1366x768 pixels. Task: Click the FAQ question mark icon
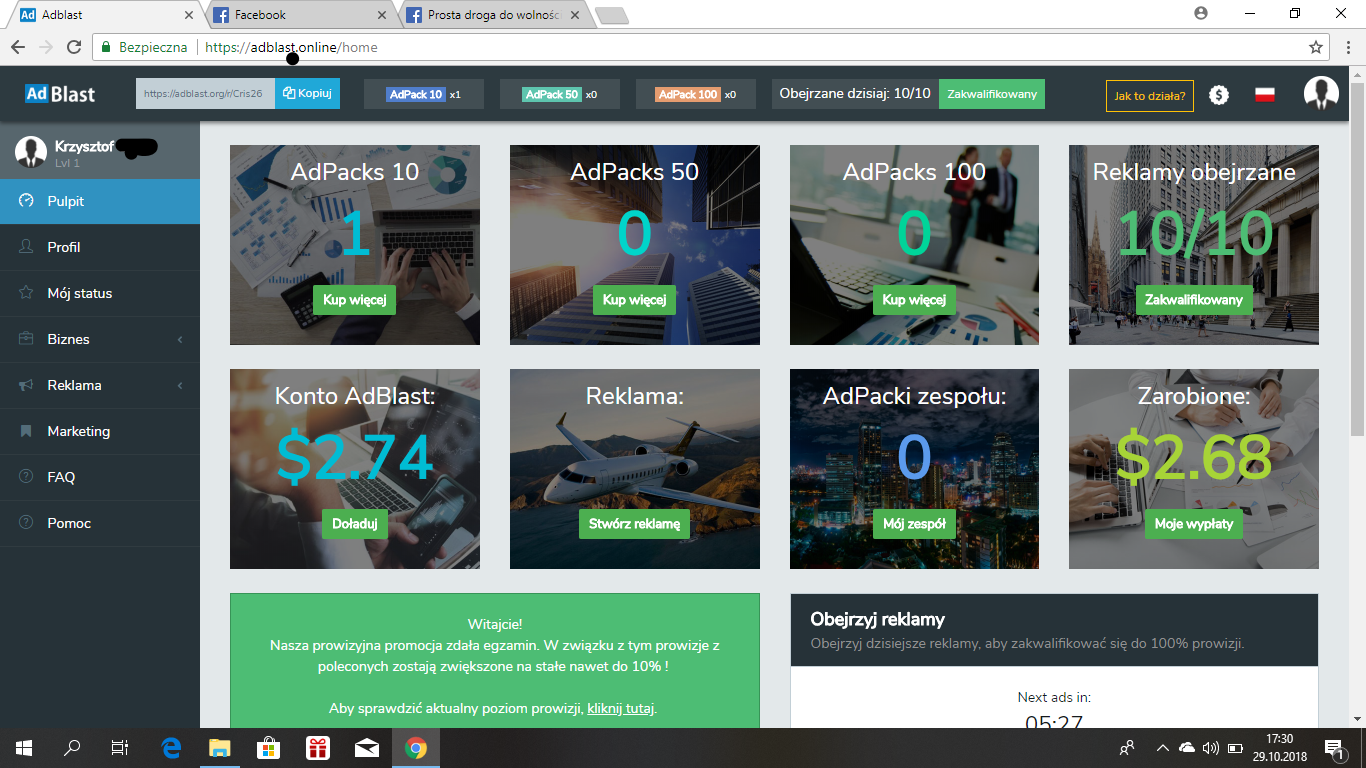tap(26, 477)
